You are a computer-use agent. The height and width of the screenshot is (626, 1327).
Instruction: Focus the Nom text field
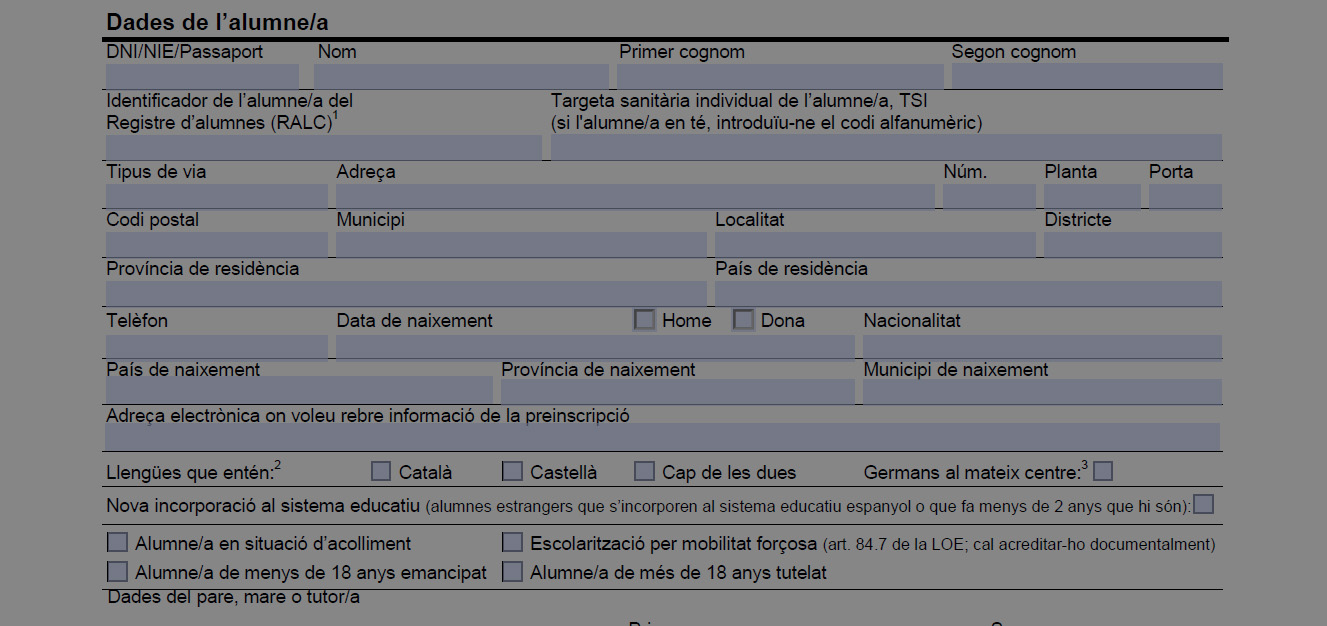pos(461,76)
